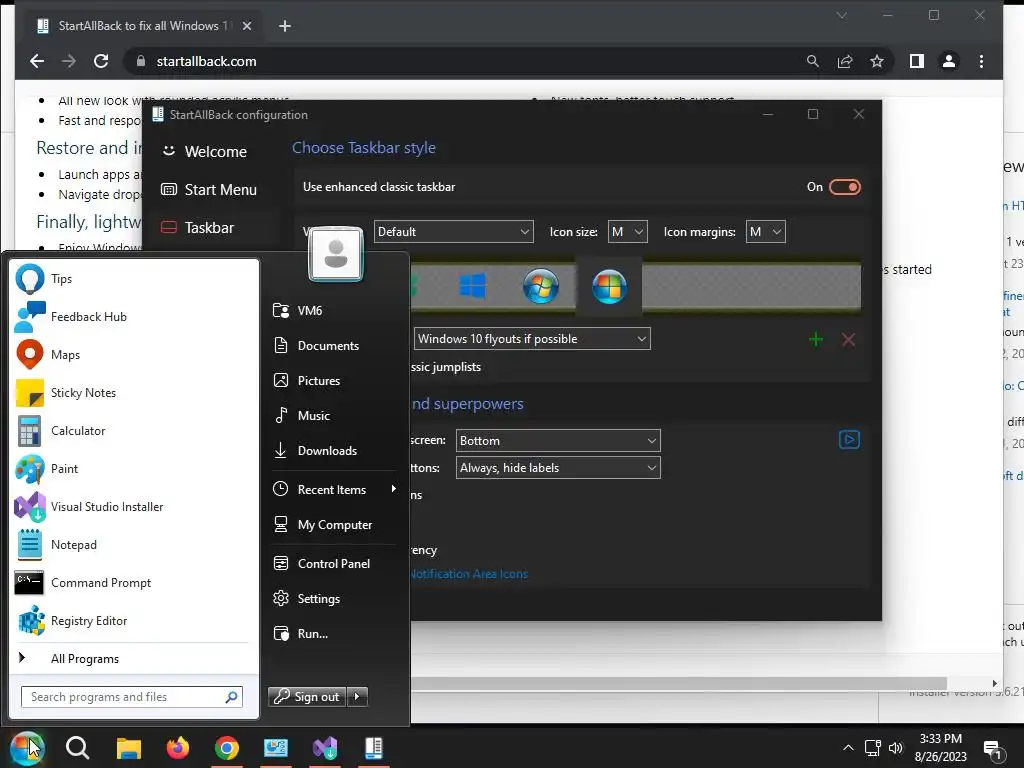Click Chrome search icon in address bar

coord(812,61)
